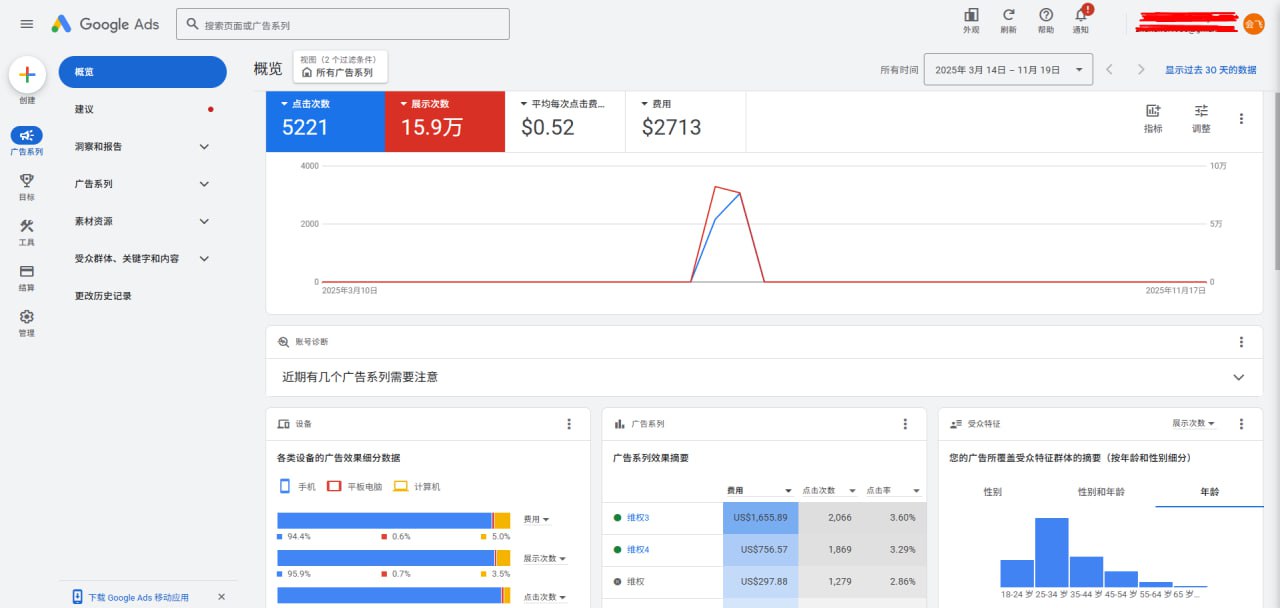Open the 帮助 help icon
Viewport: 1280px width, 608px height.
tap(1044, 17)
